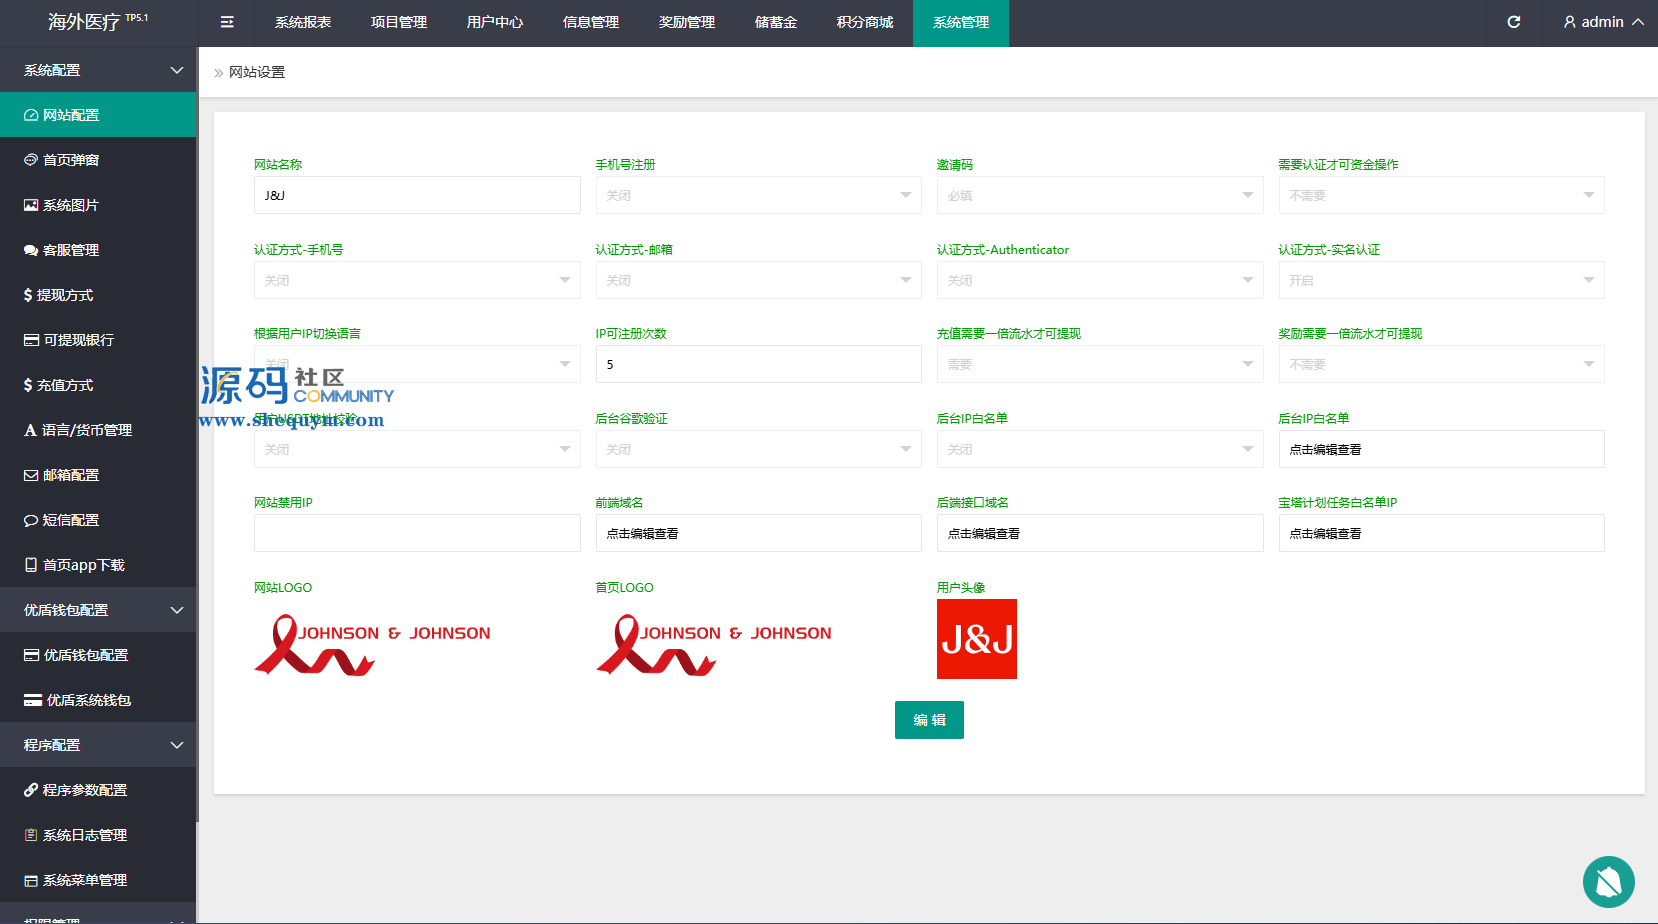Image resolution: width=1658 pixels, height=924 pixels.
Task: Click the green 编辑 button
Action: pos(929,720)
